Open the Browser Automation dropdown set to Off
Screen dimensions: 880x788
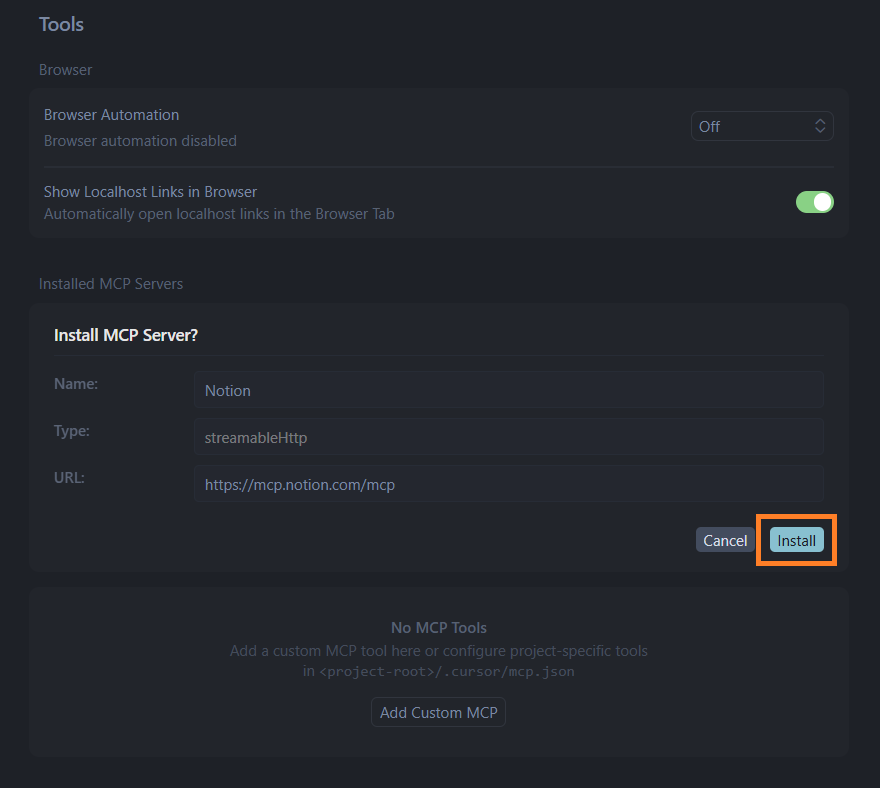pyautogui.click(x=761, y=126)
